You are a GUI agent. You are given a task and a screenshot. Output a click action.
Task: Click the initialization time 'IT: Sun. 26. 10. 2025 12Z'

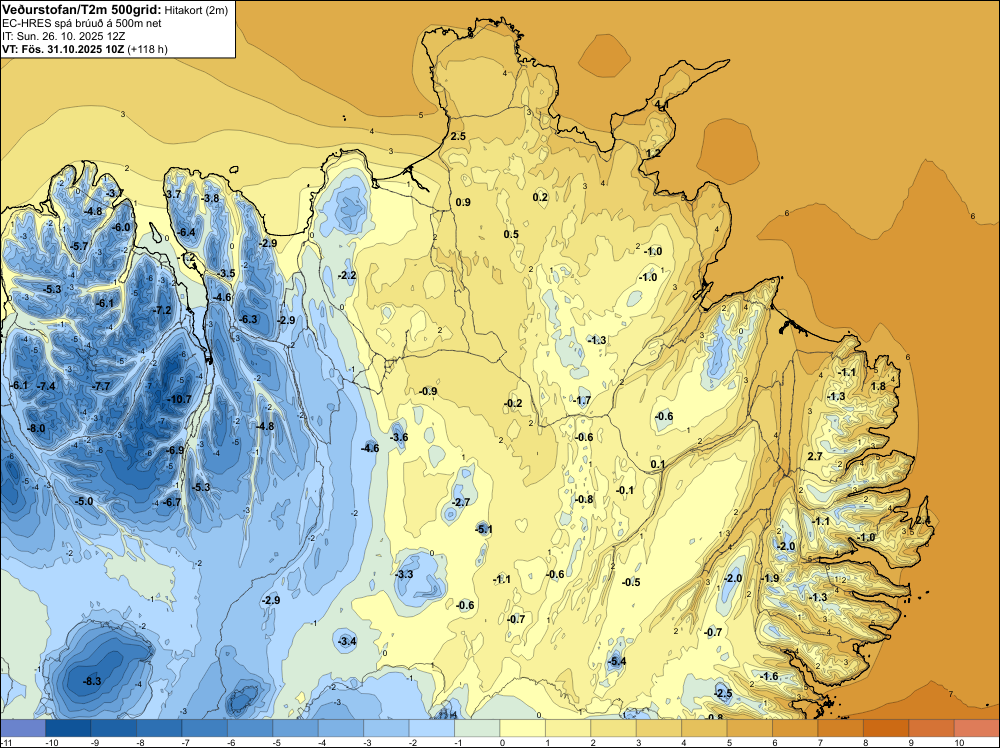[x=64, y=36]
